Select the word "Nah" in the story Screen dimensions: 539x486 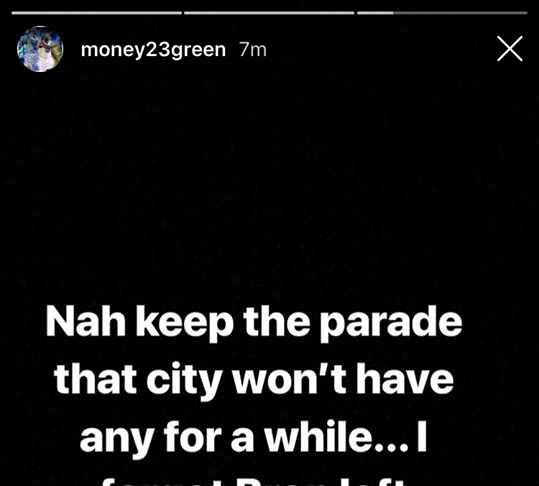(86, 322)
